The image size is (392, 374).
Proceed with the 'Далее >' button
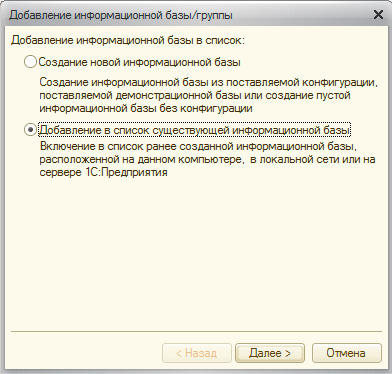(270, 353)
